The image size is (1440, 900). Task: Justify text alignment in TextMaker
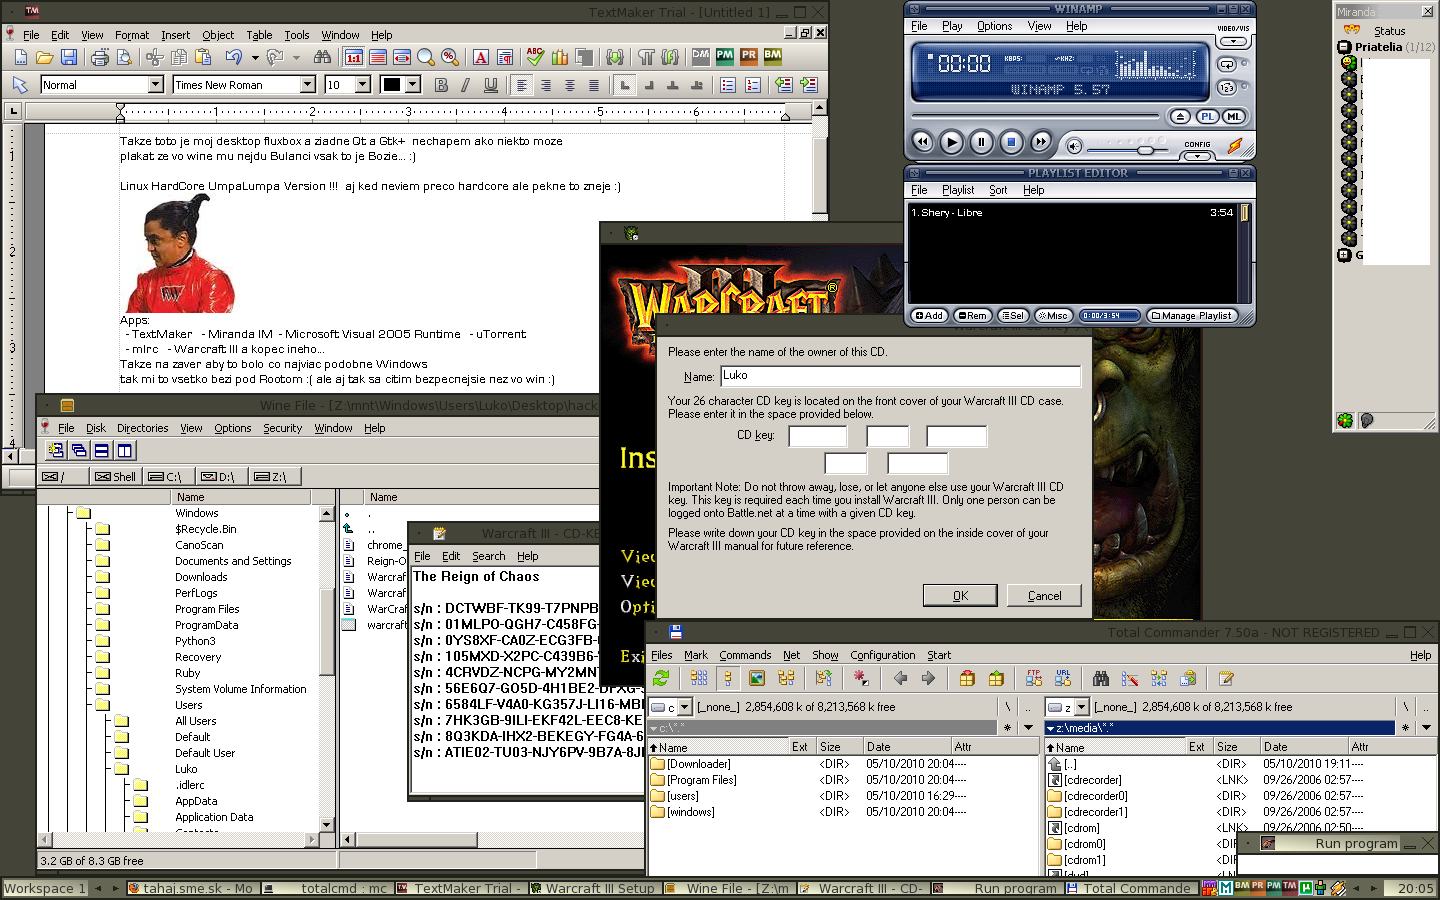click(594, 85)
